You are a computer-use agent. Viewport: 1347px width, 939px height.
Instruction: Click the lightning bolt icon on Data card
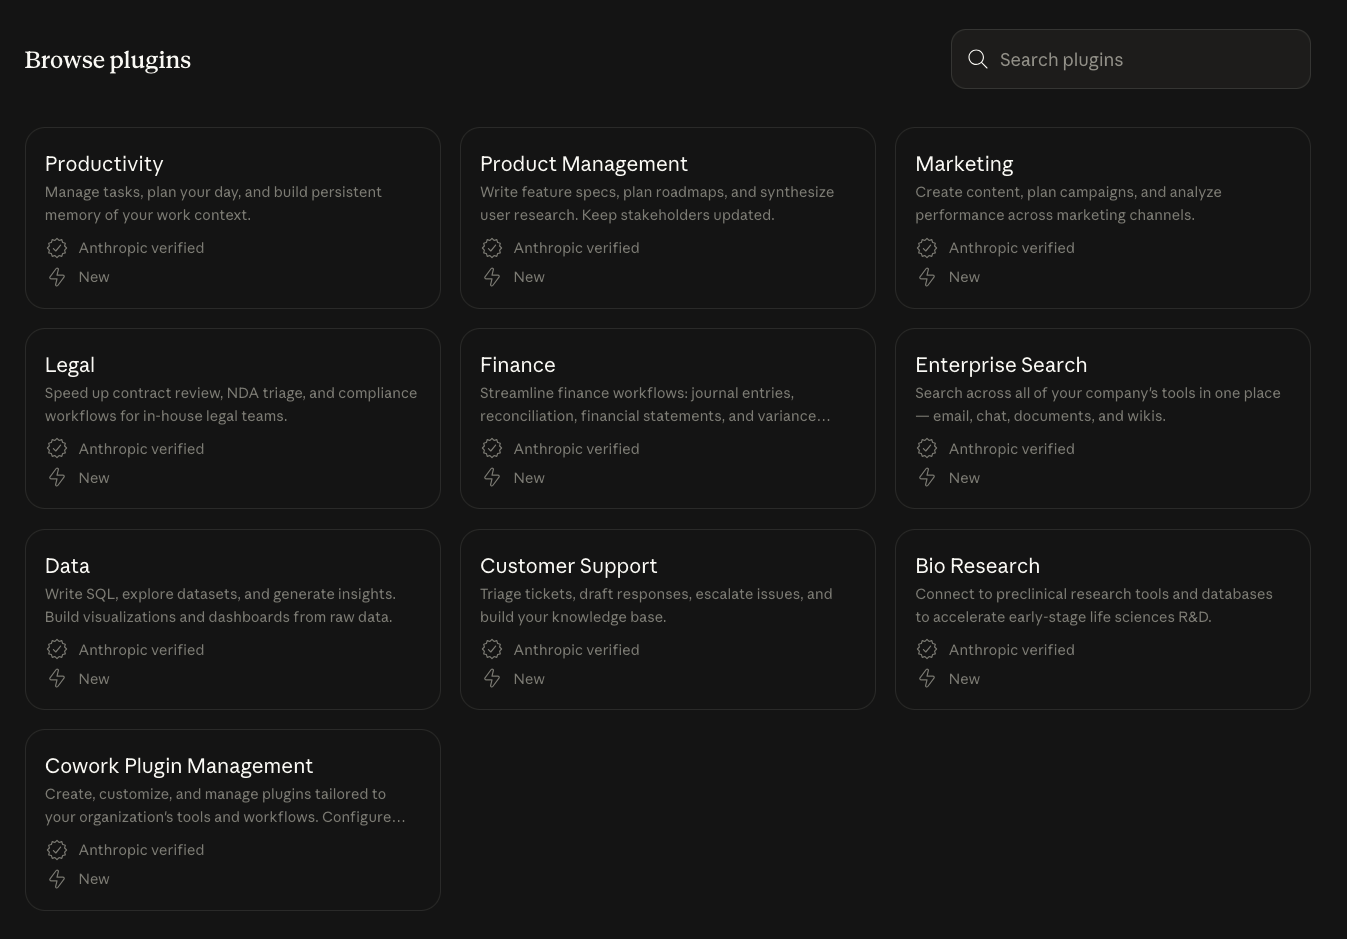57,679
